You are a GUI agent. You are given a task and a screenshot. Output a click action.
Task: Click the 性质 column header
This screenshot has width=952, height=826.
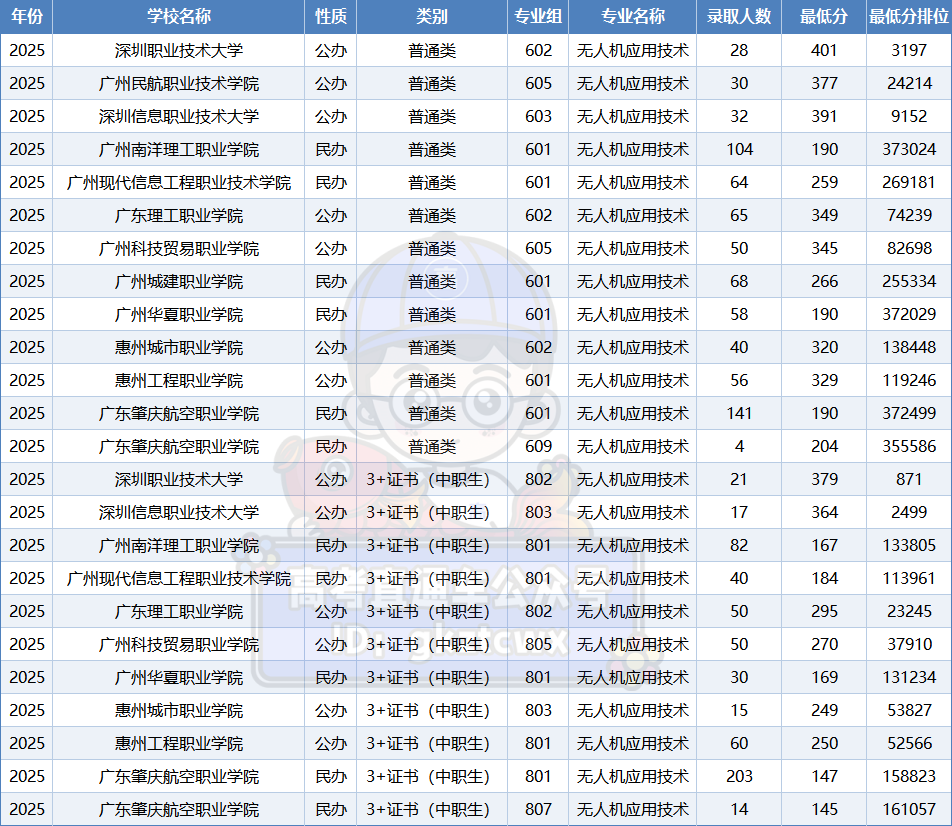[x=330, y=17]
